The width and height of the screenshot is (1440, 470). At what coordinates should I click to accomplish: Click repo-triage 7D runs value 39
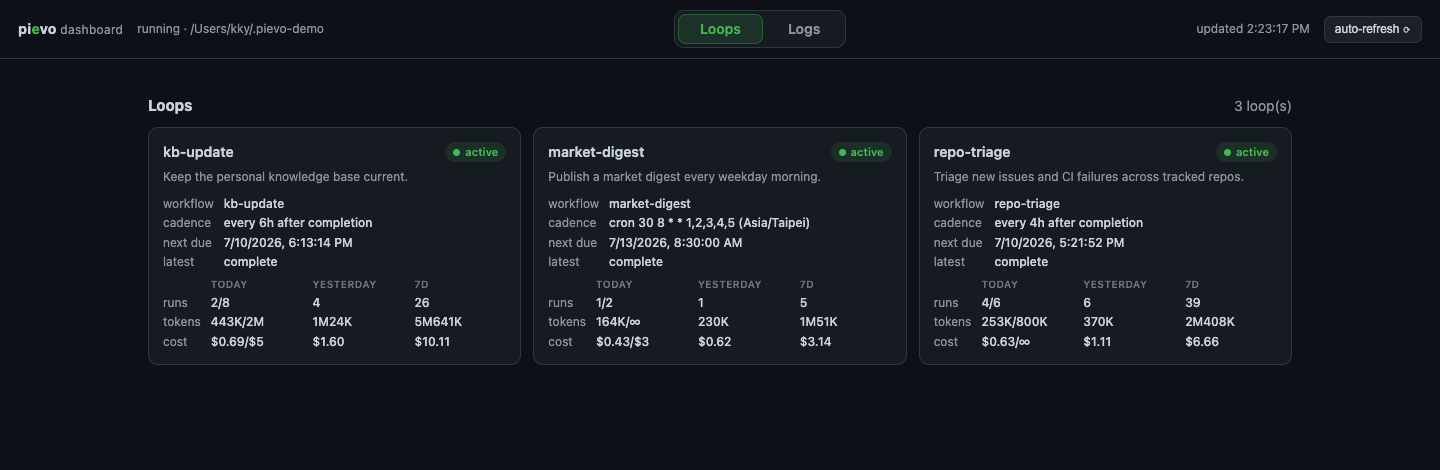[x=1193, y=302]
